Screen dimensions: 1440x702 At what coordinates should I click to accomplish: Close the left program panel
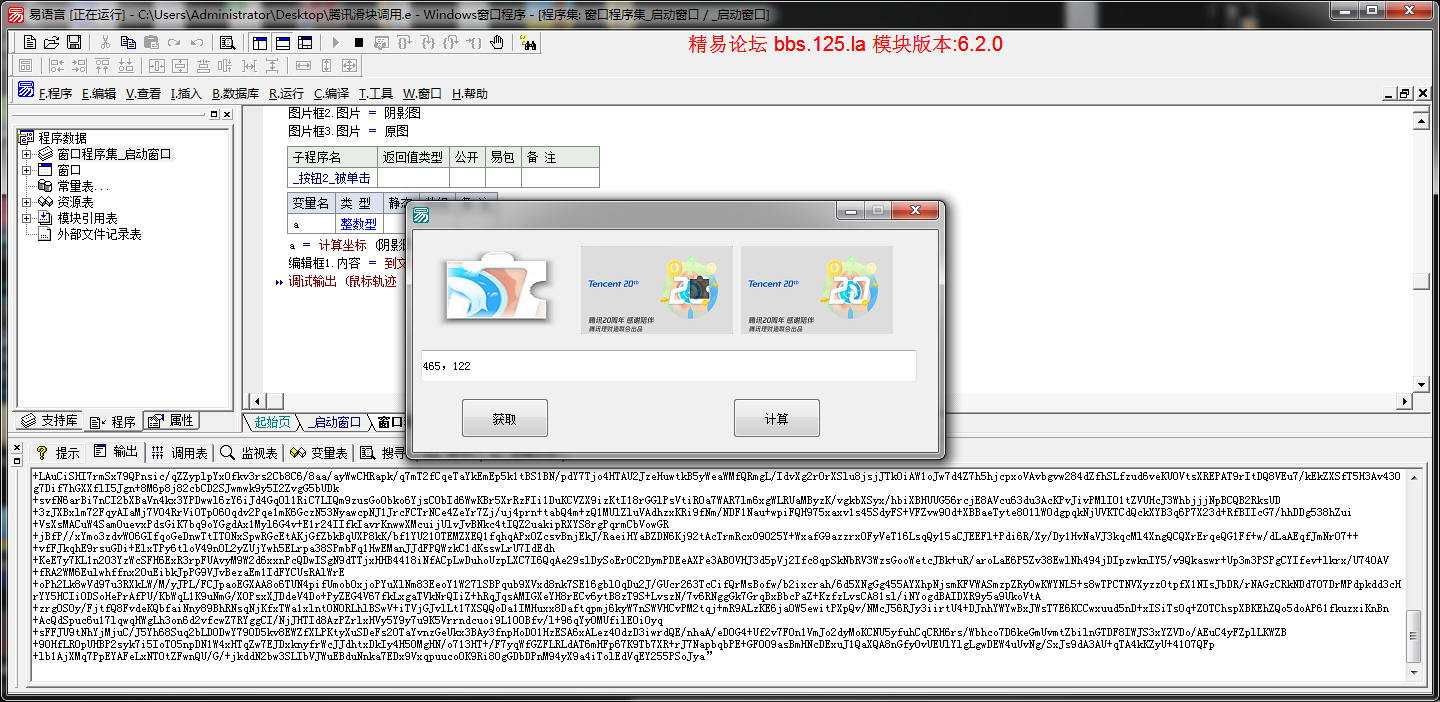[x=228, y=115]
